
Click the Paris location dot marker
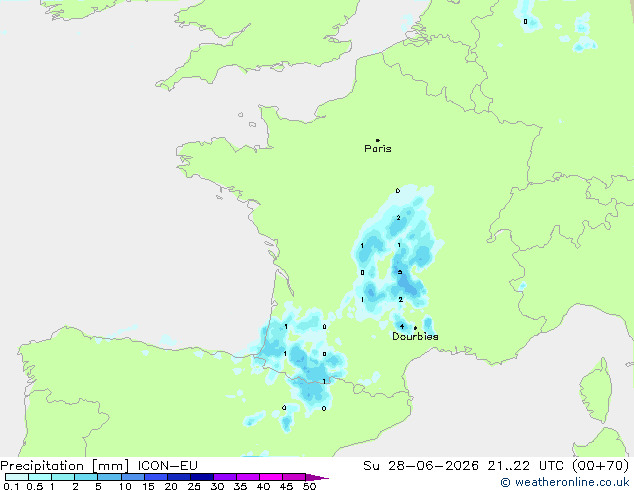378,140
